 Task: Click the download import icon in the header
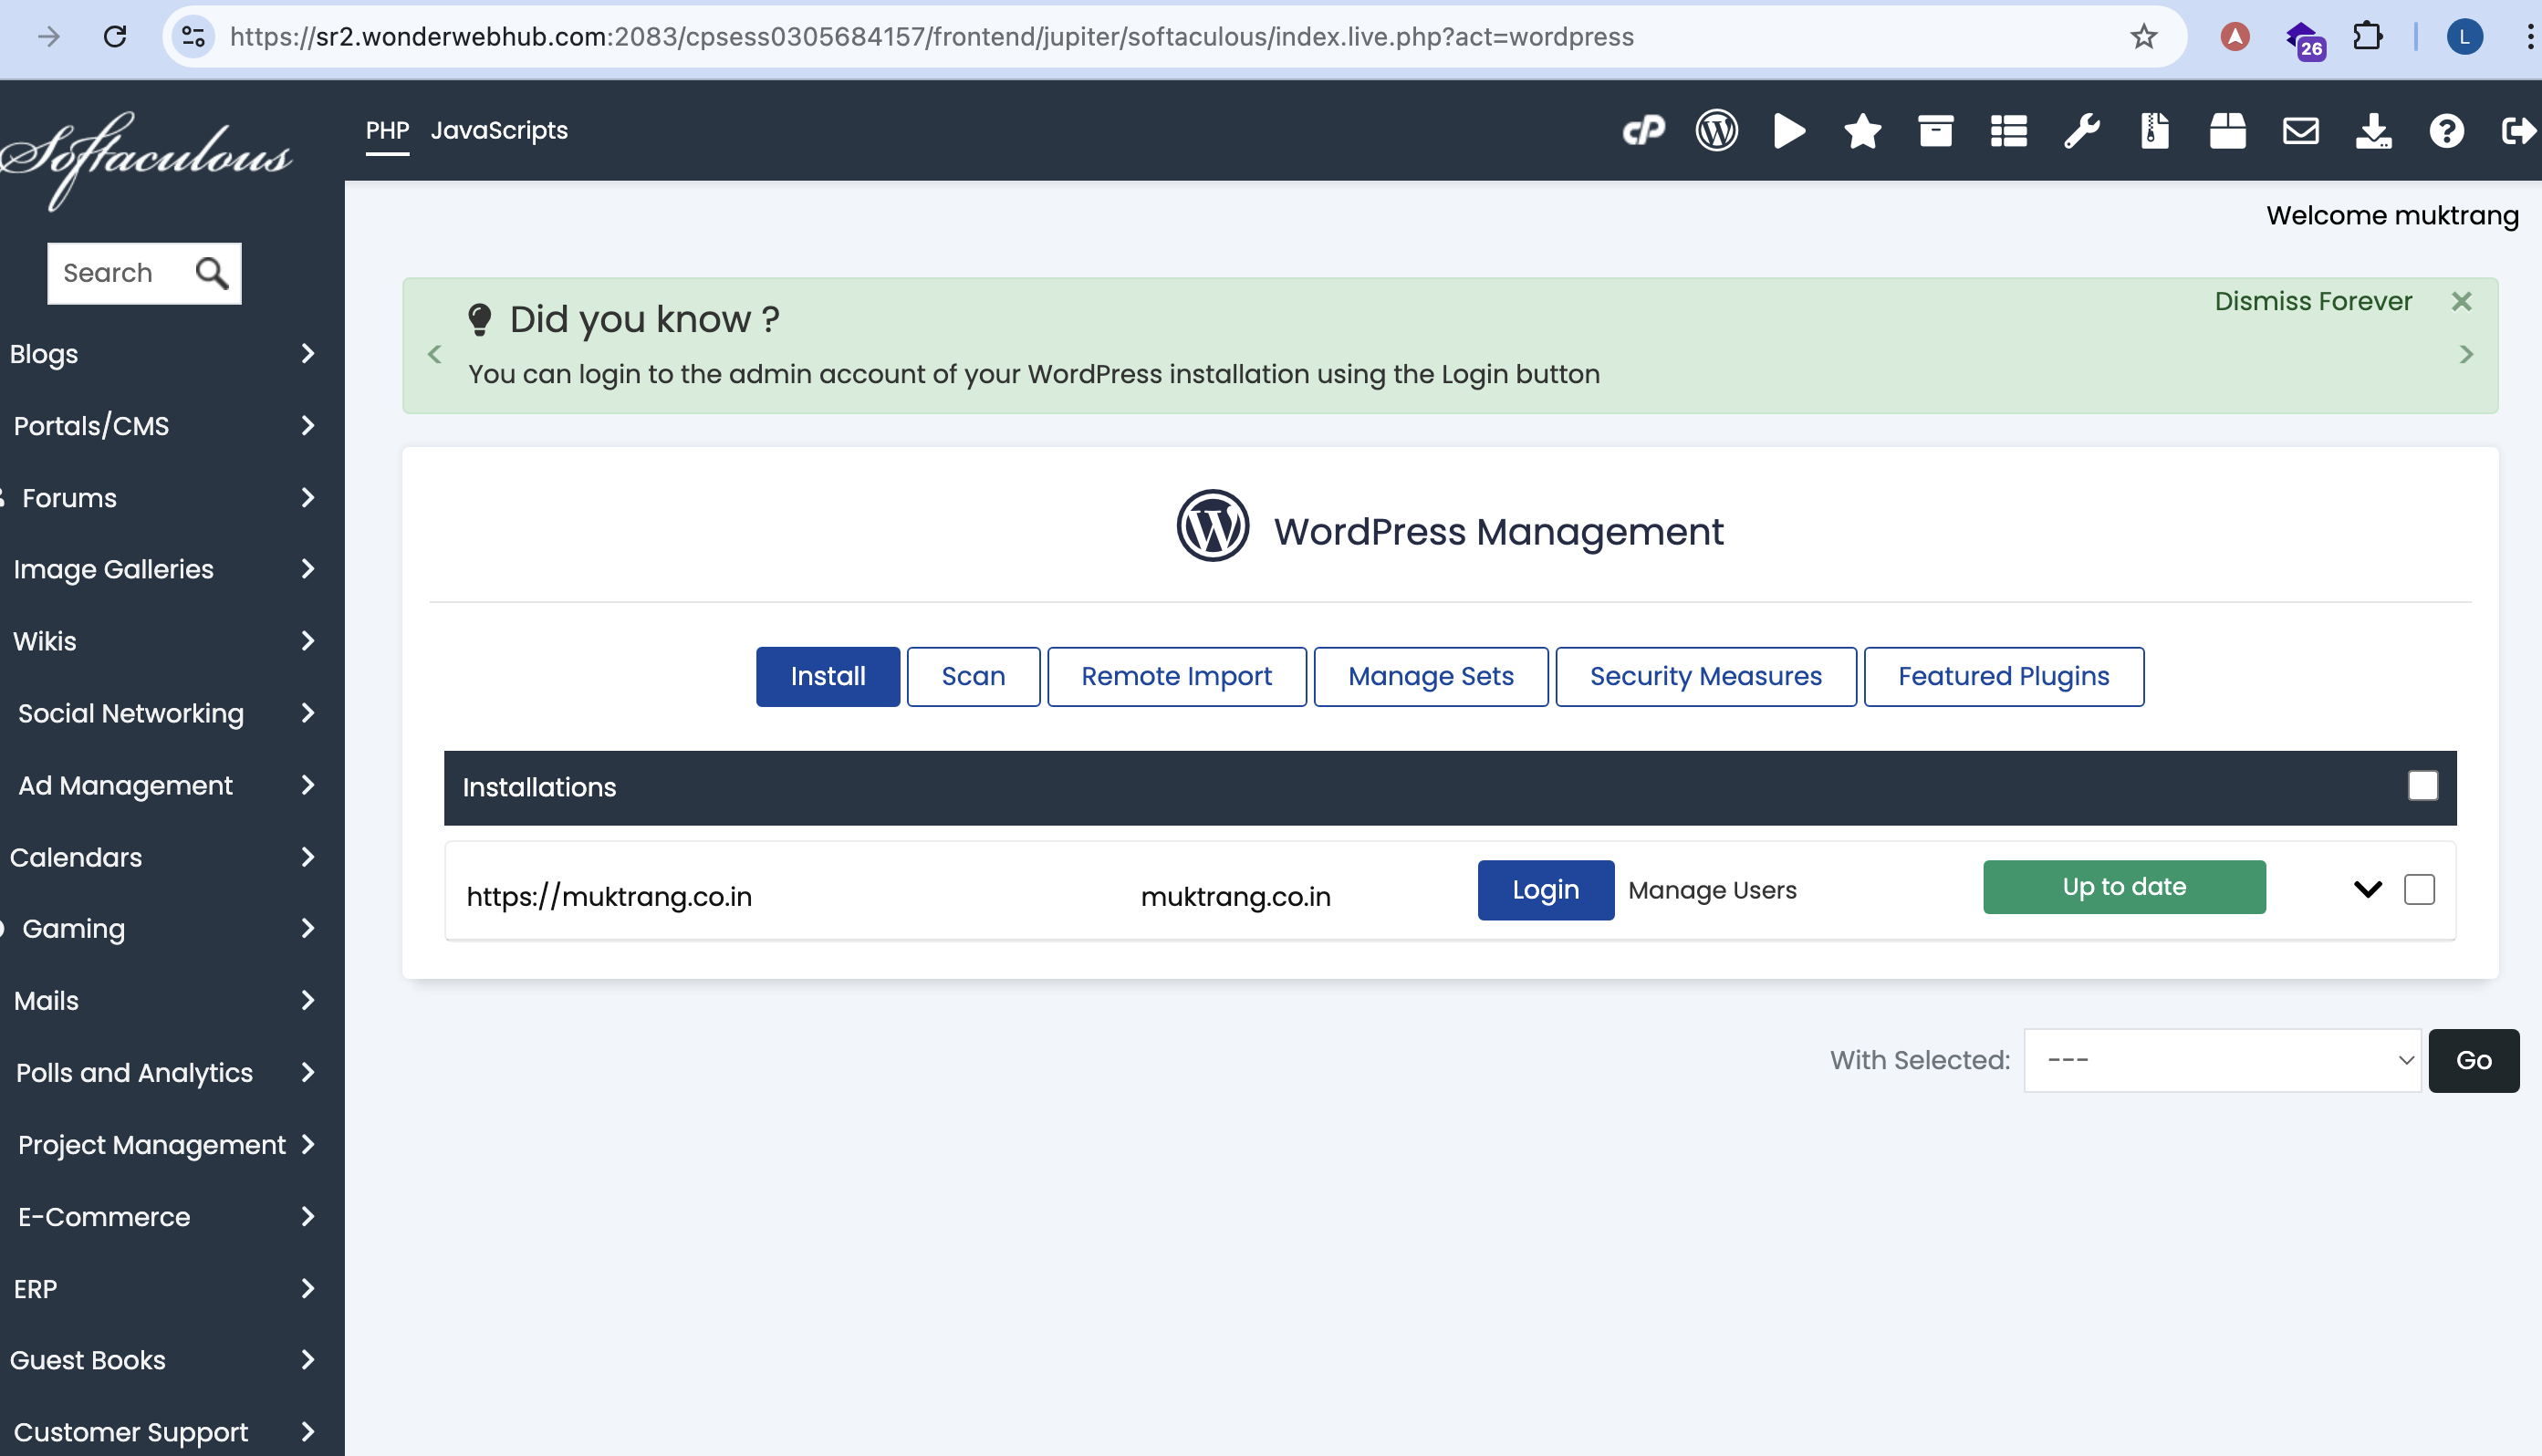[2373, 131]
